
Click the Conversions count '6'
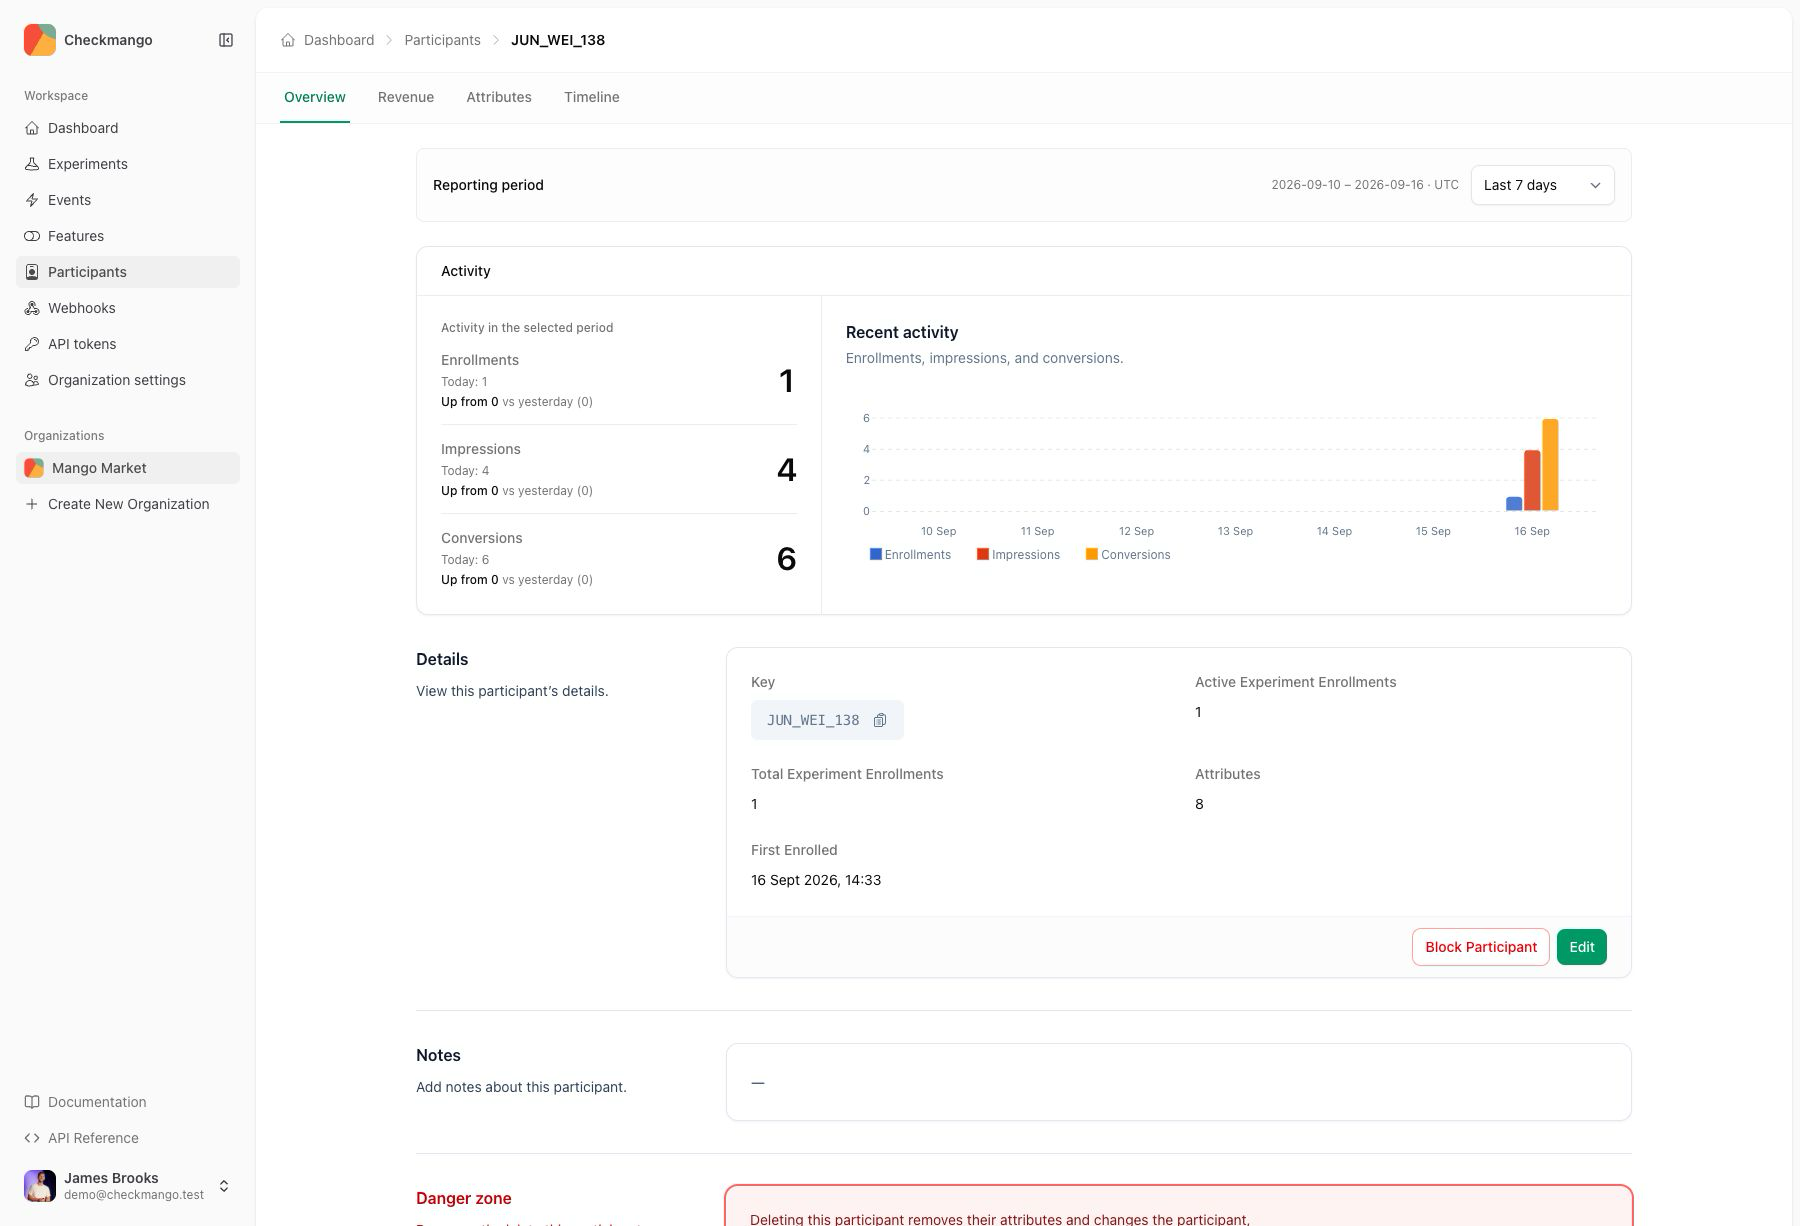click(x=787, y=559)
